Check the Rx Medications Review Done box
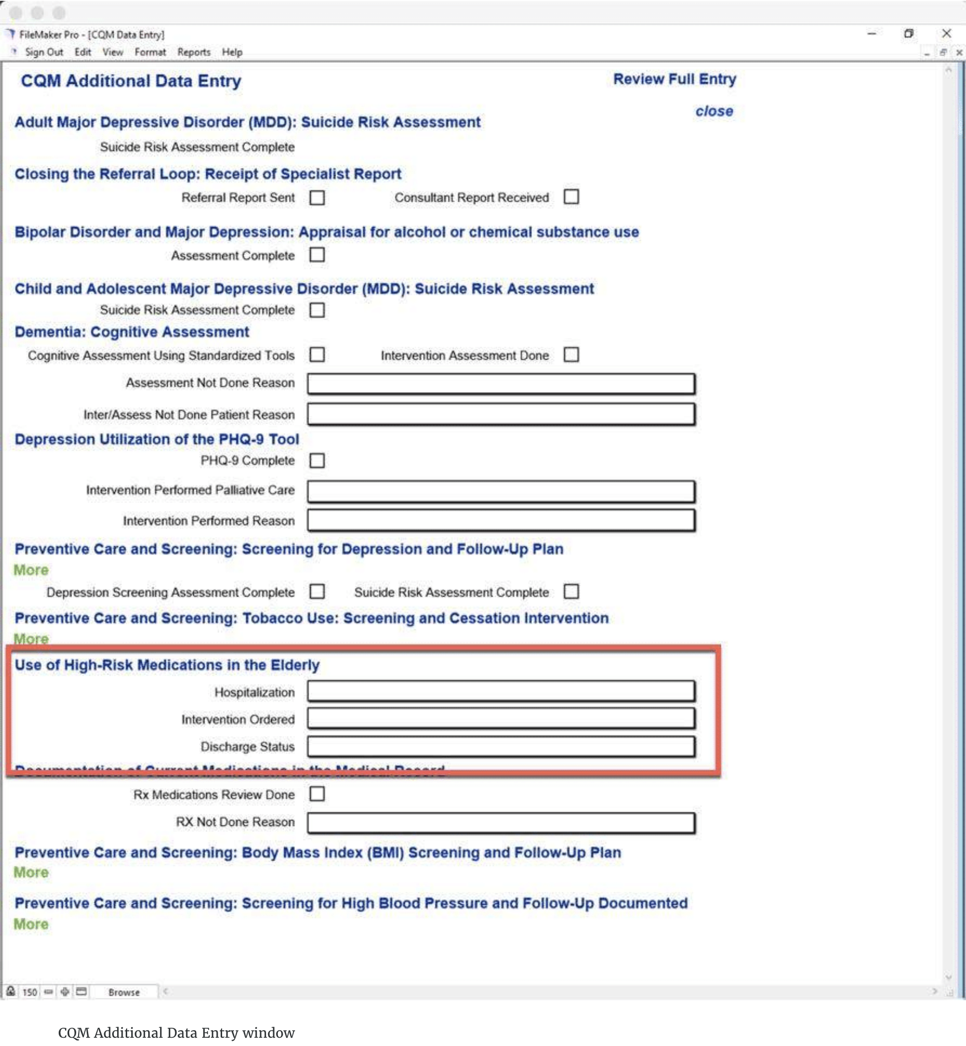Screen dimensions: 966x1046 click(317, 795)
